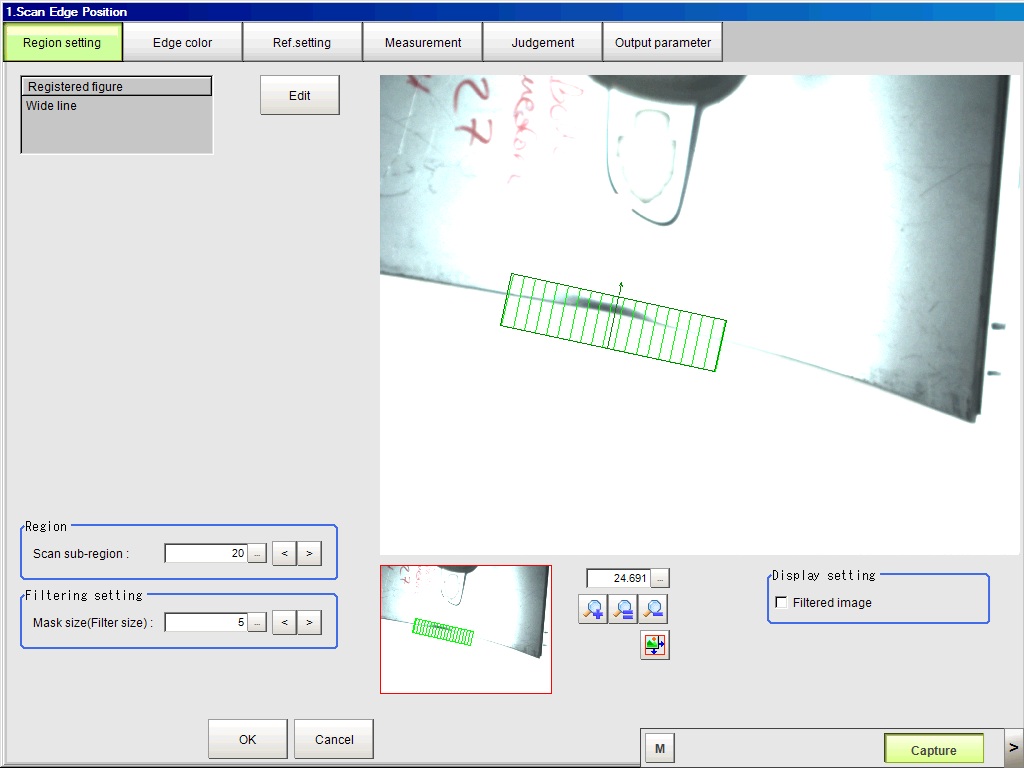Open the Mask size value editor
The height and width of the screenshot is (768, 1024).
pos(257,623)
